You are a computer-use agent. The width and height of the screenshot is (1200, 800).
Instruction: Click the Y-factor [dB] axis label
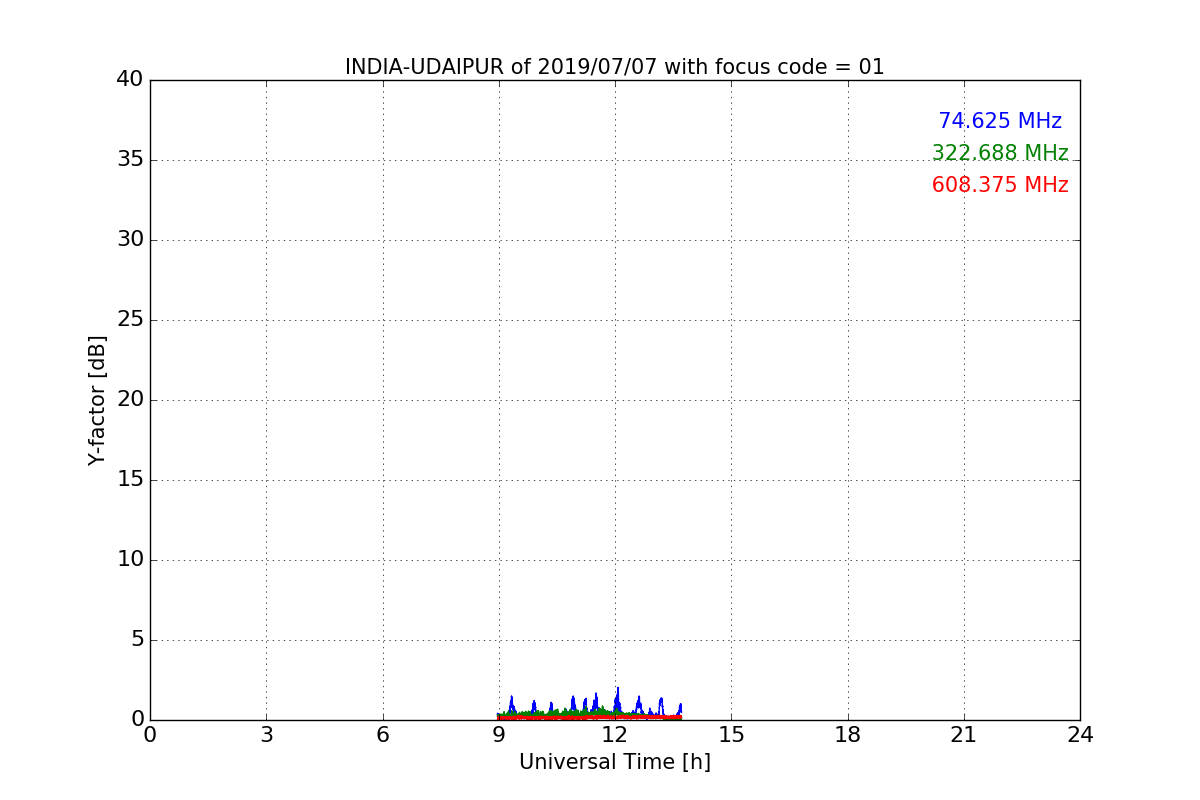[x=97, y=400]
